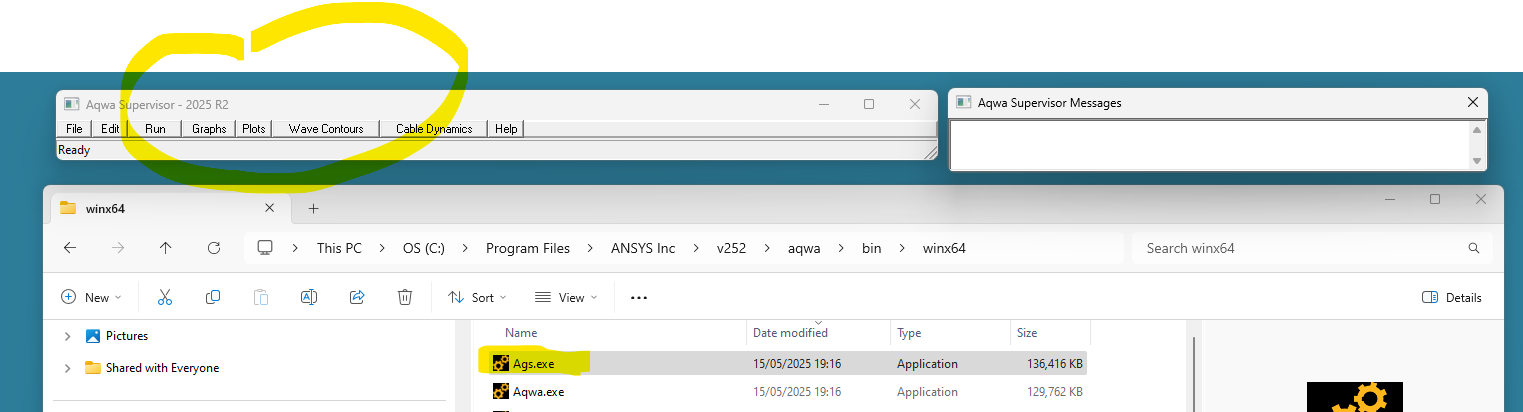Click the Aqwa Supervisor Messages window icon
The width and height of the screenshot is (1523, 412).
964,102
